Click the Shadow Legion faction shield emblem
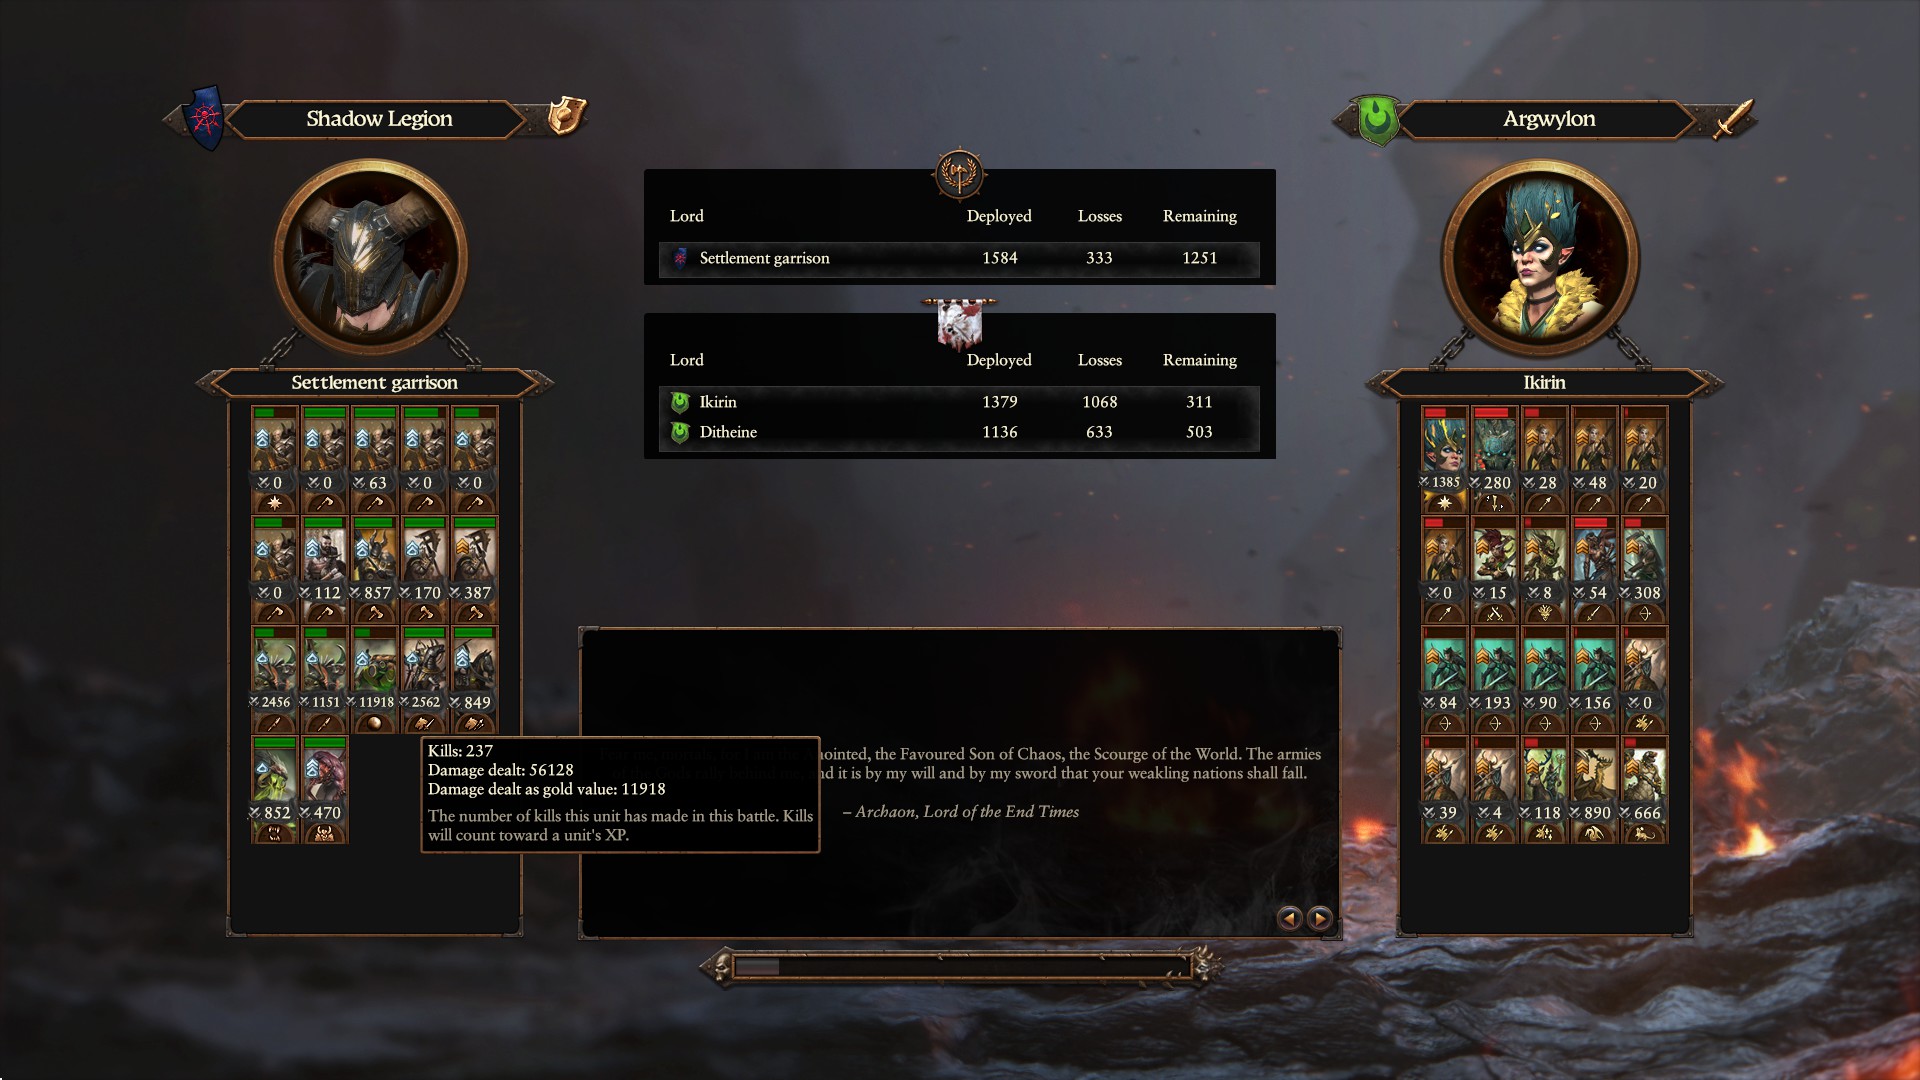Viewport: 1920px width, 1080px height. pyautogui.click(x=206, y=119)
